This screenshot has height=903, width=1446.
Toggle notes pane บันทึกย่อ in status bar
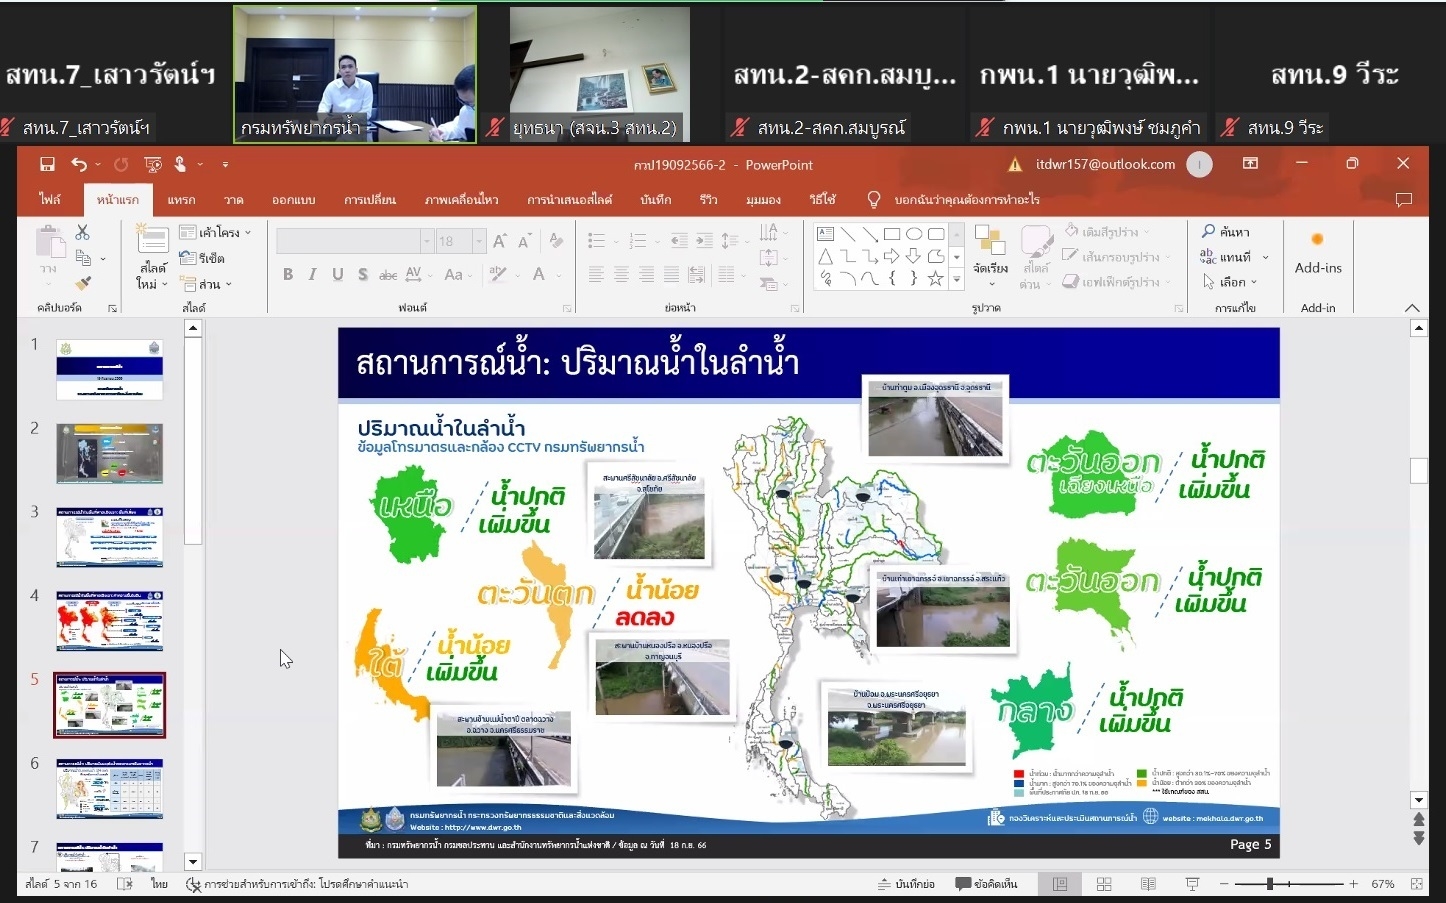[x=906, y=884]
